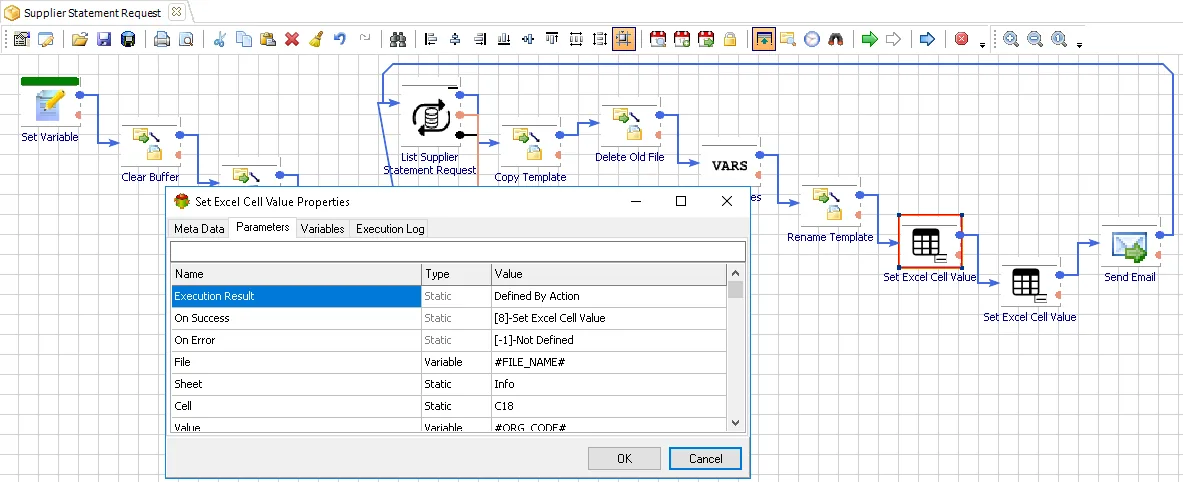
Task: Click the folder with magnifier icon
Action: coord(788,39)
